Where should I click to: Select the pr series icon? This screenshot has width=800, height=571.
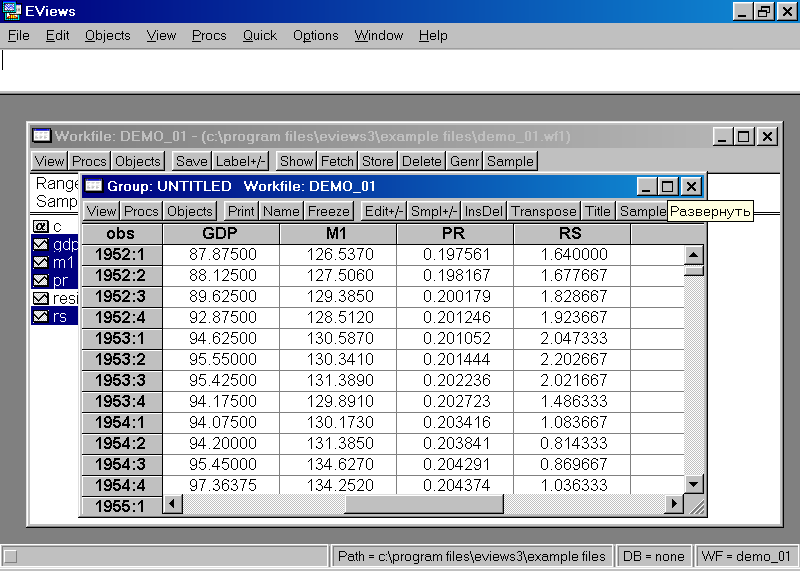pyautogui.click(x=40, y=281)
